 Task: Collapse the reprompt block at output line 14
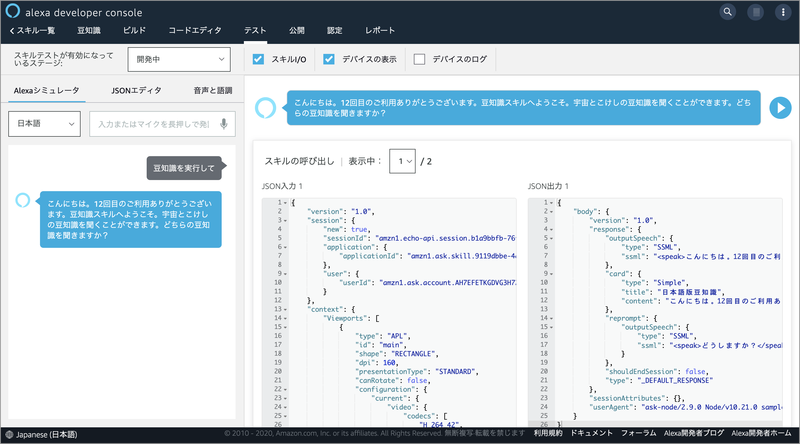[552, 318]
